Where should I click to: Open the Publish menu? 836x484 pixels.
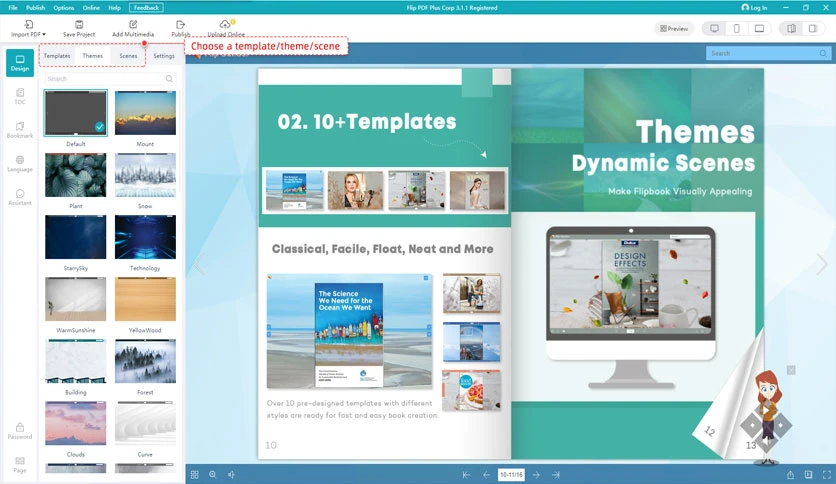(x=36, y=7)
